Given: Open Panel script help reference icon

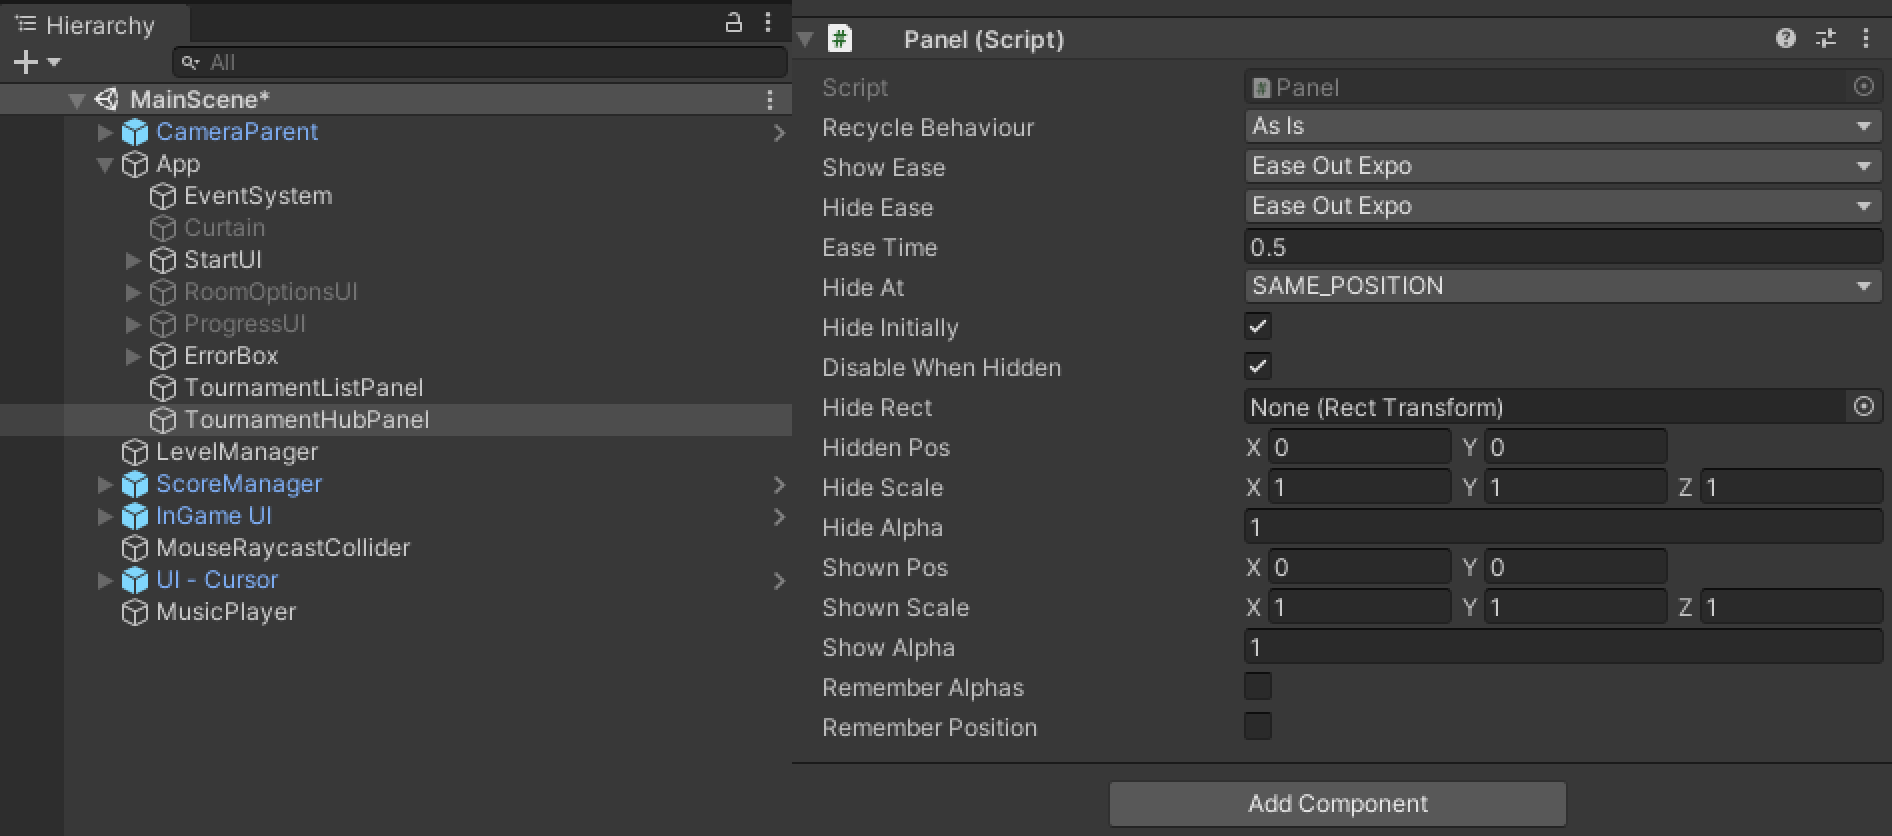Looking at the screenshot, I should (x=1785, y=39).
